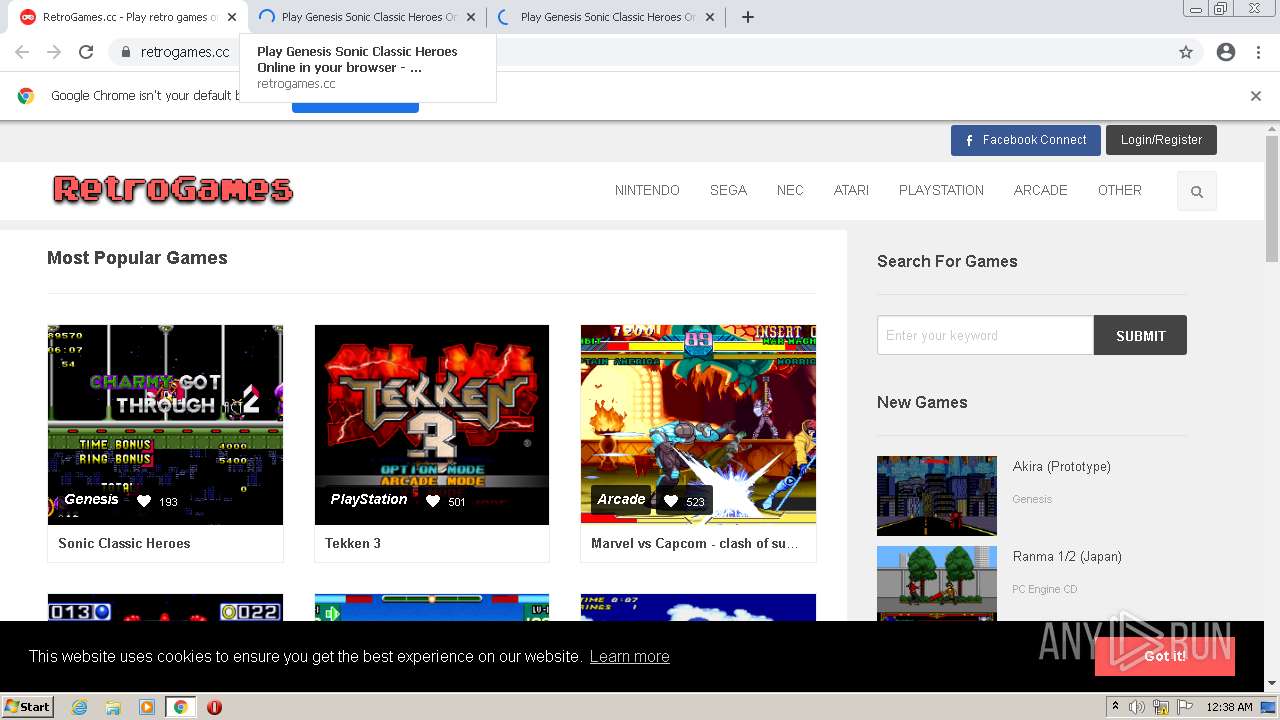
Task: Click the Login/Register button
Action: pyautogui.click(x=1161, y=140)
